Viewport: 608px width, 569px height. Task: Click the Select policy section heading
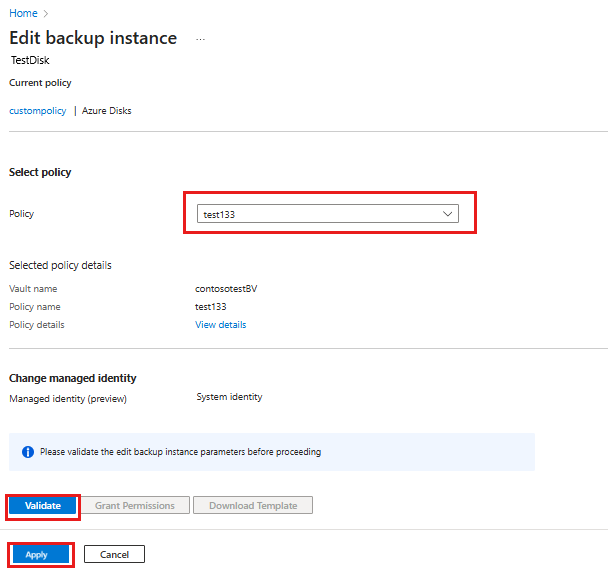coord(40,172)
